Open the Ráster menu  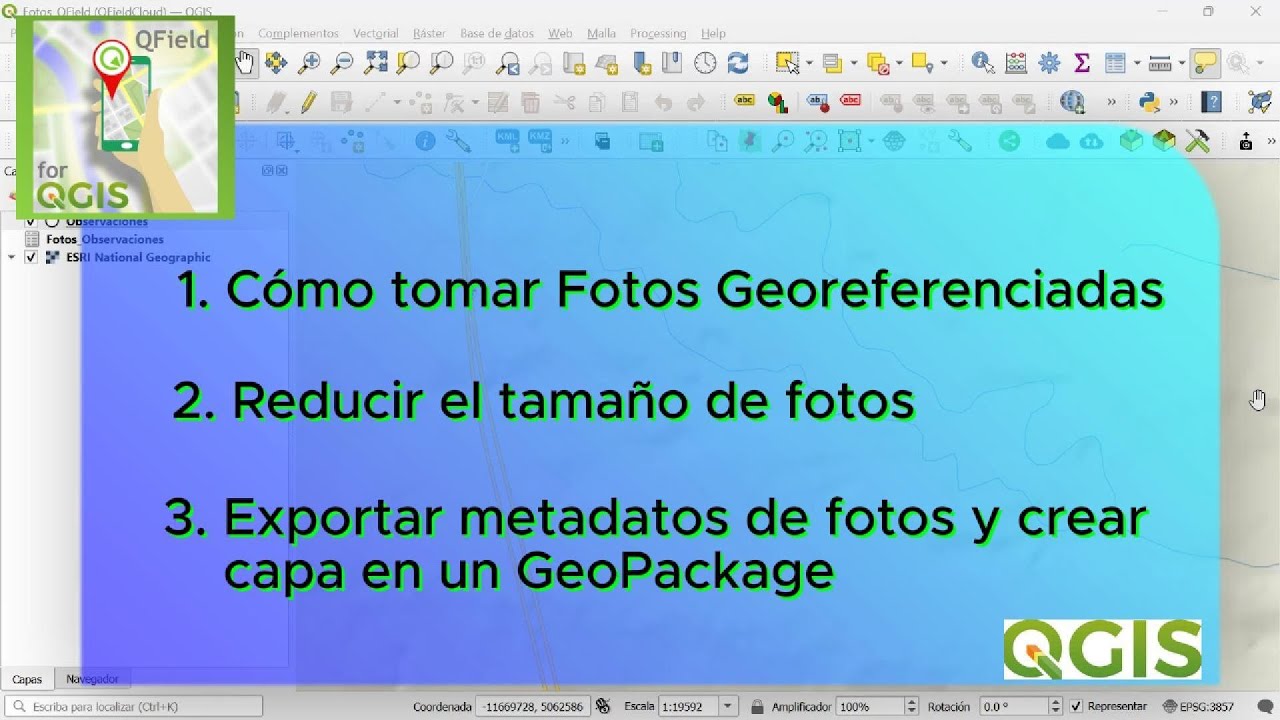click(429, 33)
